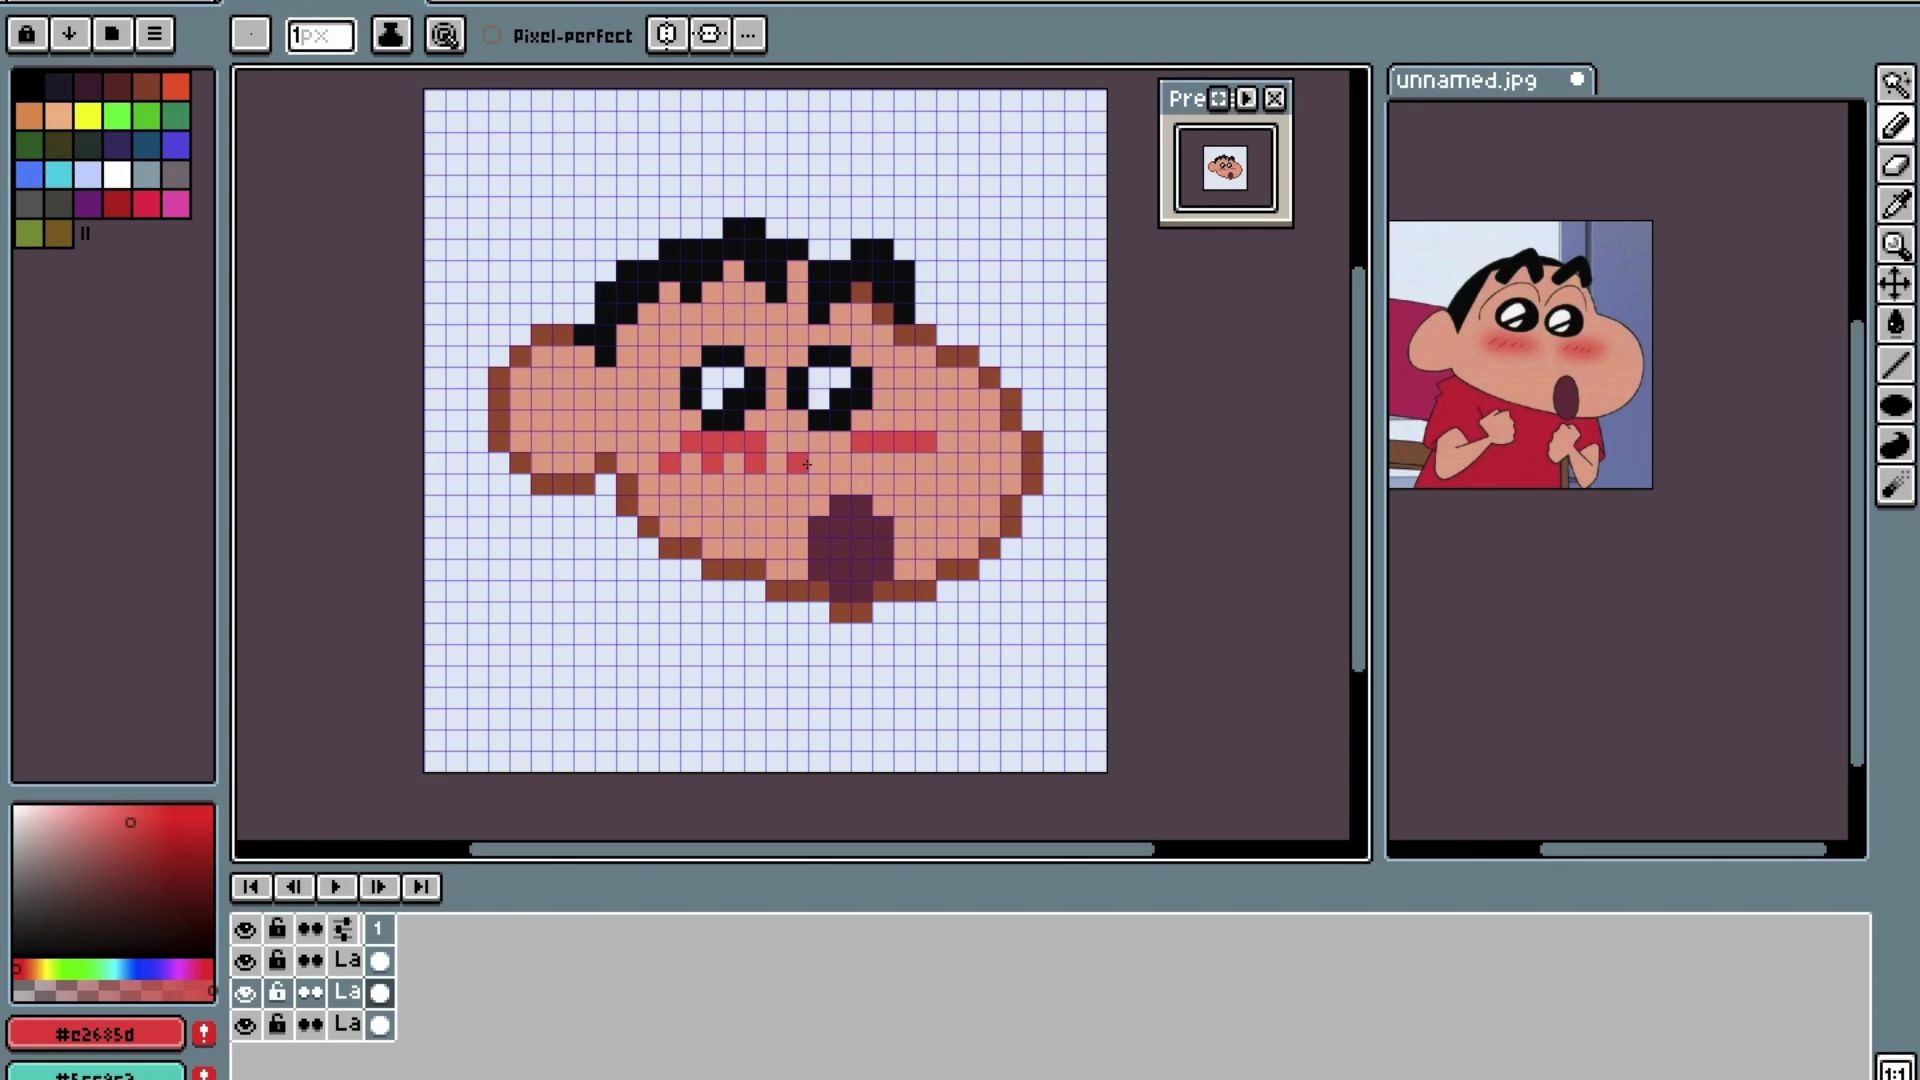Screen dimensions: 1920x1080
Task: Pick the yellow palette swatch
Action: coord(88,116)
